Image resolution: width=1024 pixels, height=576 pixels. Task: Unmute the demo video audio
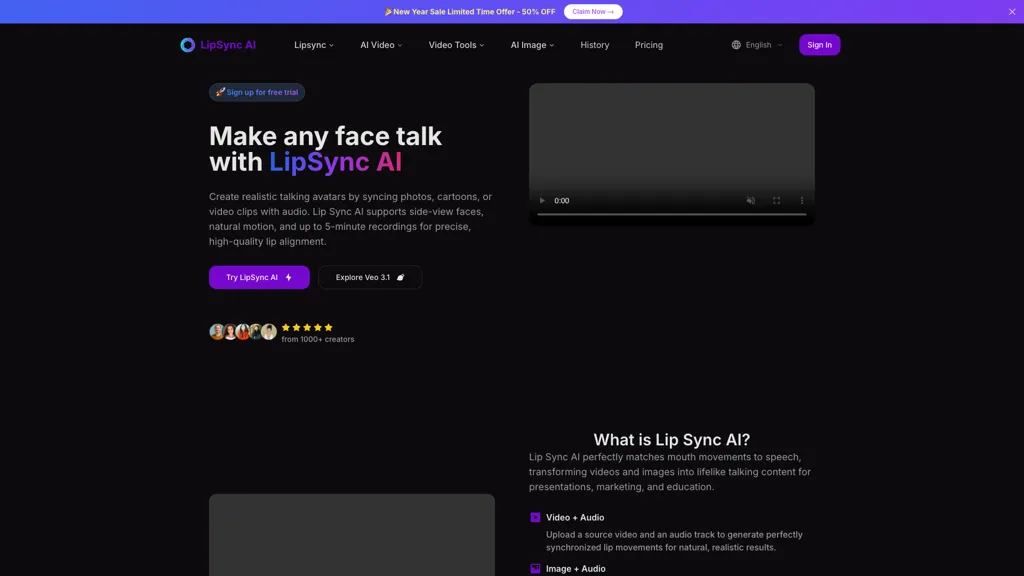(751, 200)
